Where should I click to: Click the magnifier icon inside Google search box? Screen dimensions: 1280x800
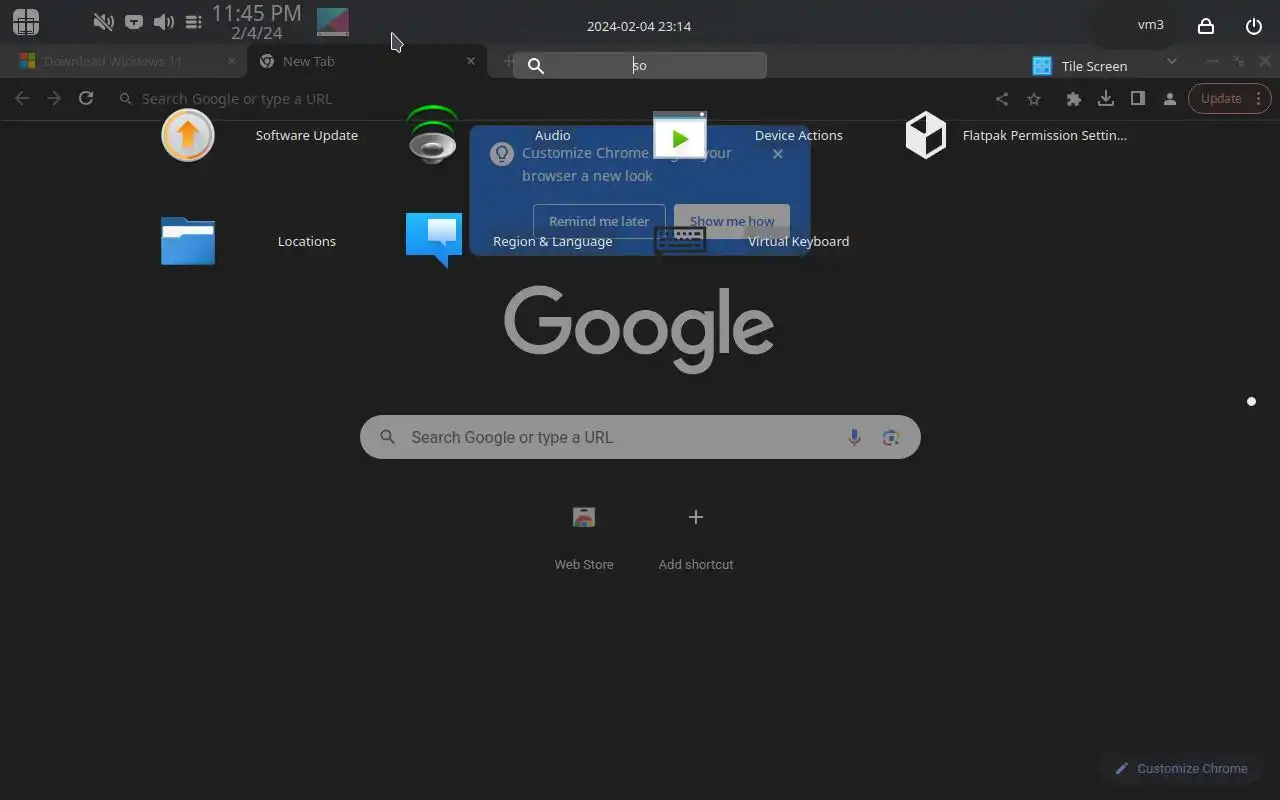(387, 437)
